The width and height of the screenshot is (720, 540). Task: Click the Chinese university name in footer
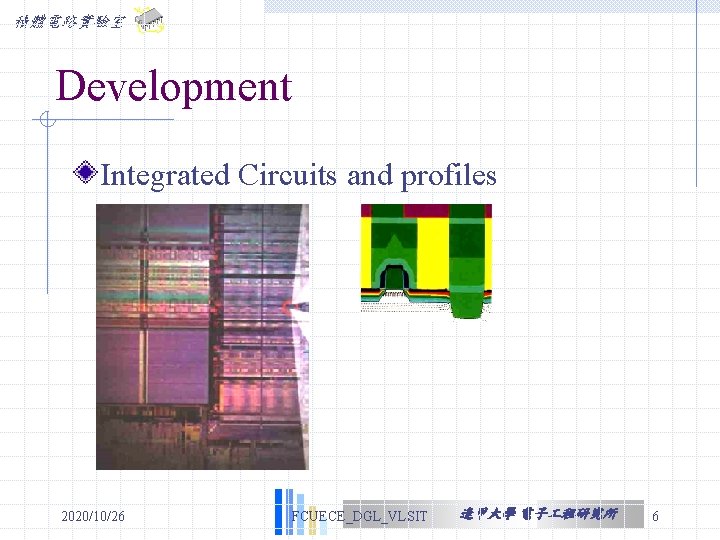pos(539,514)
